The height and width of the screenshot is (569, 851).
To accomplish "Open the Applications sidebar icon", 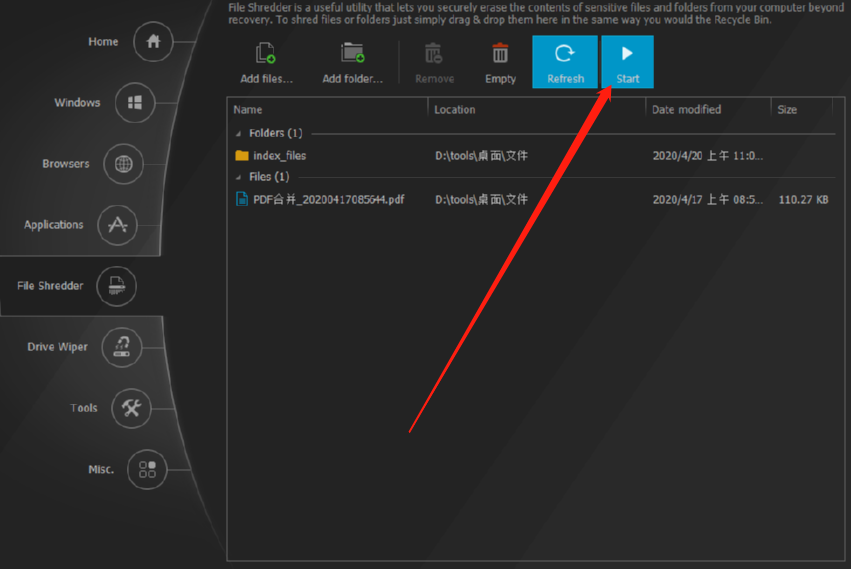I will 117,225.
